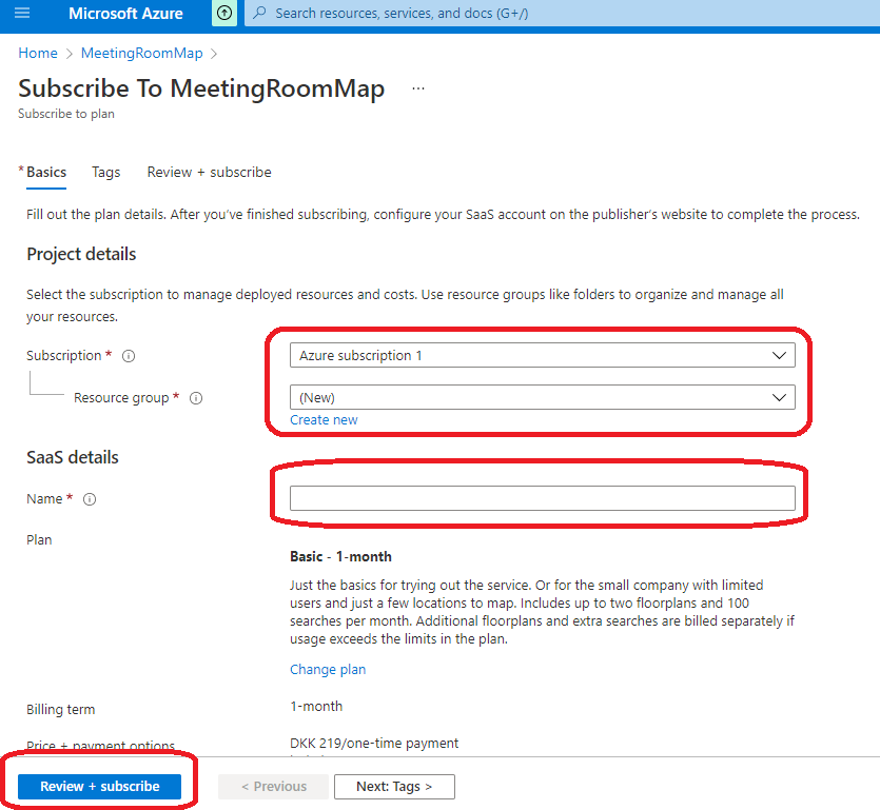Focus the SaaS Name input field
This screenshot has width=880, height=810.
pos(542,498)
